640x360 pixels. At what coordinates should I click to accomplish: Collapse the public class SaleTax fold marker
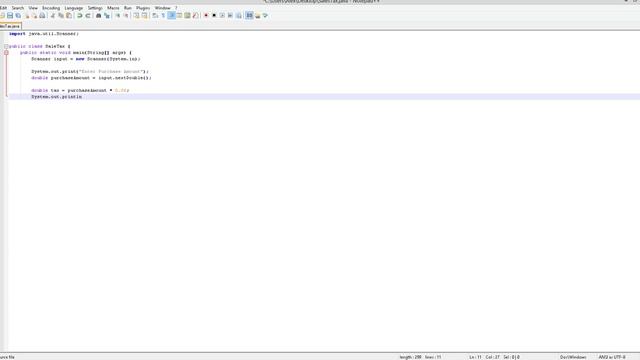coord(6,46)
